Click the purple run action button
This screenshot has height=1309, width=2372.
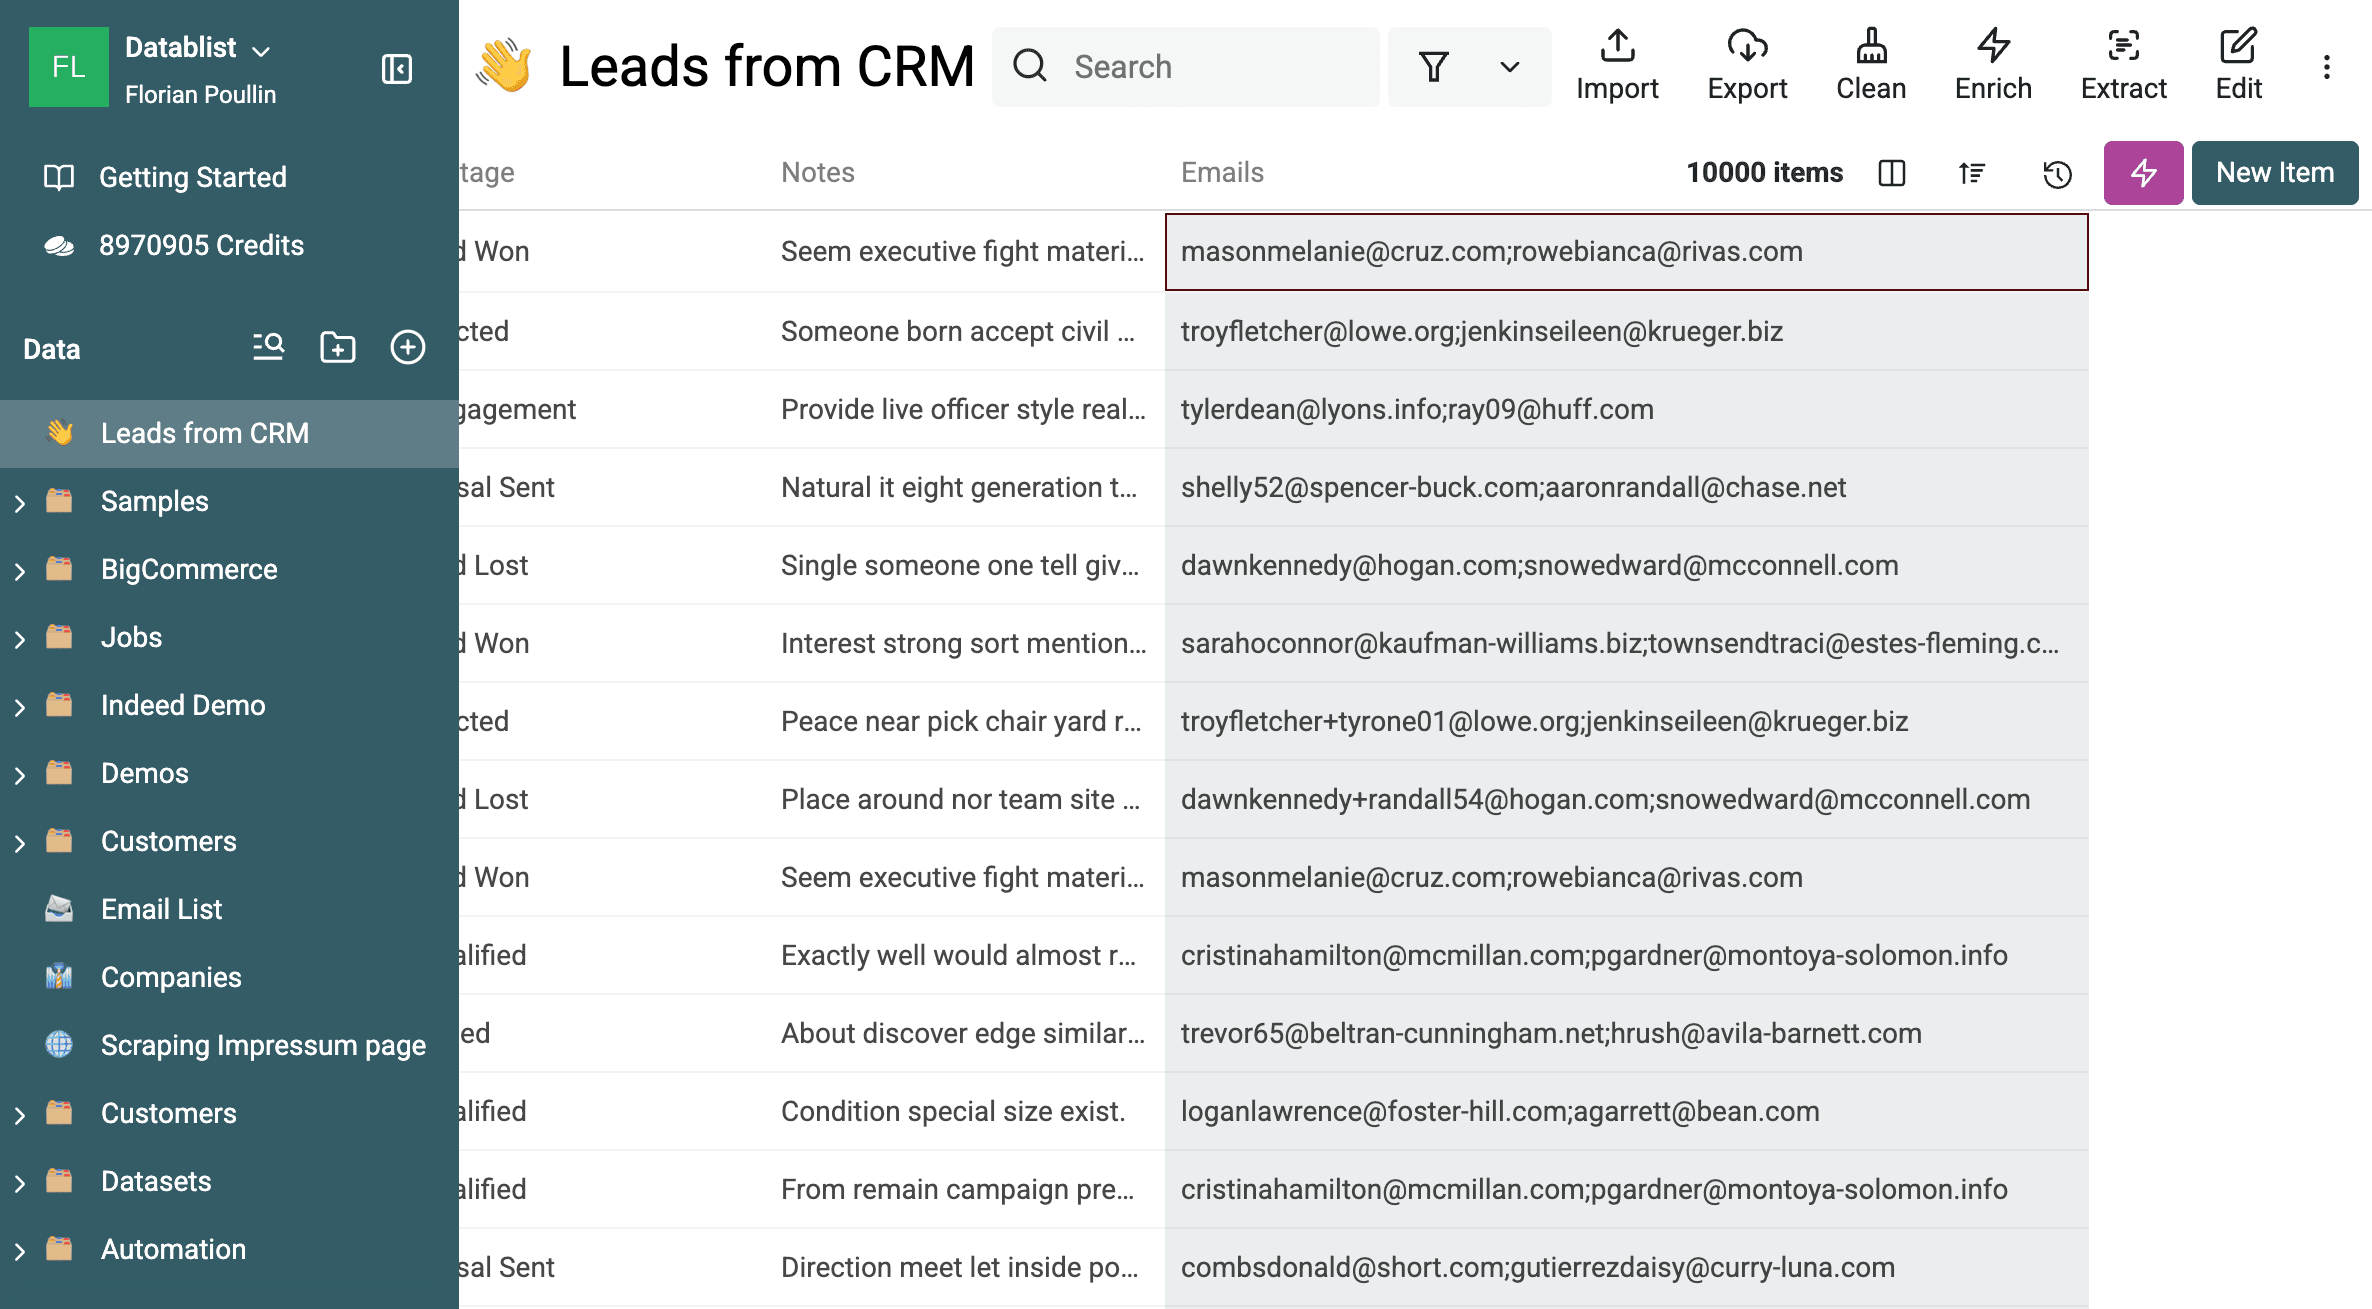[x=2143, y=173]
